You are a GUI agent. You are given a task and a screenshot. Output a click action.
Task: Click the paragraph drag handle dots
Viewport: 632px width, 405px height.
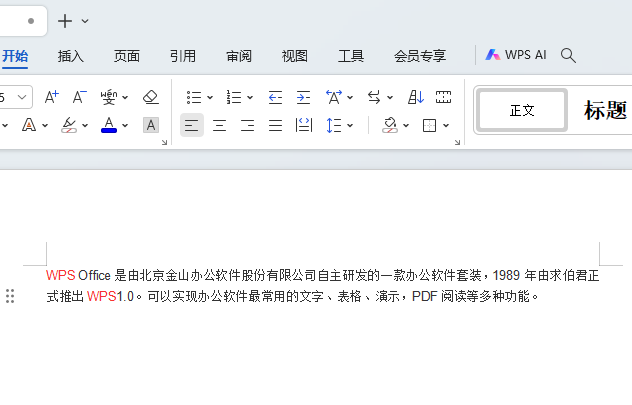(x=10, y=296)
